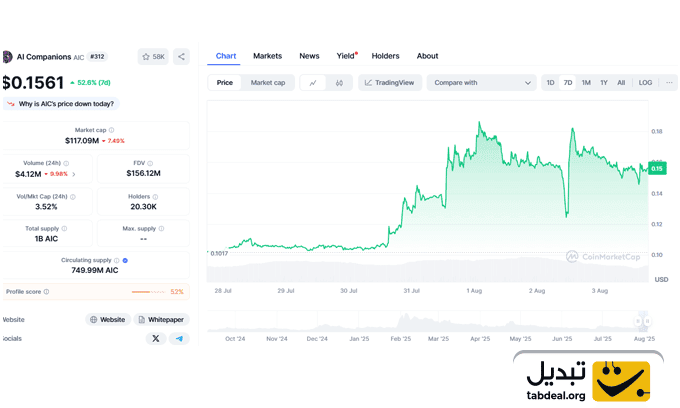Open the Yield tab
680x408 pixels.
pos(346,56)
